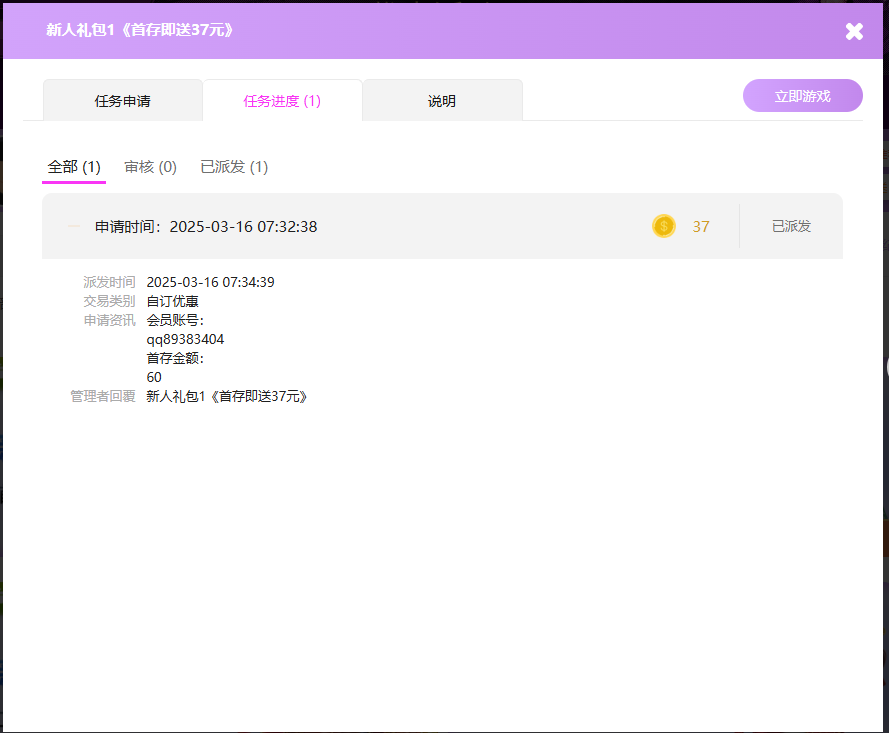Click the reward amount 37
Viewport: 889px width, 733px height.
point(700,226)
